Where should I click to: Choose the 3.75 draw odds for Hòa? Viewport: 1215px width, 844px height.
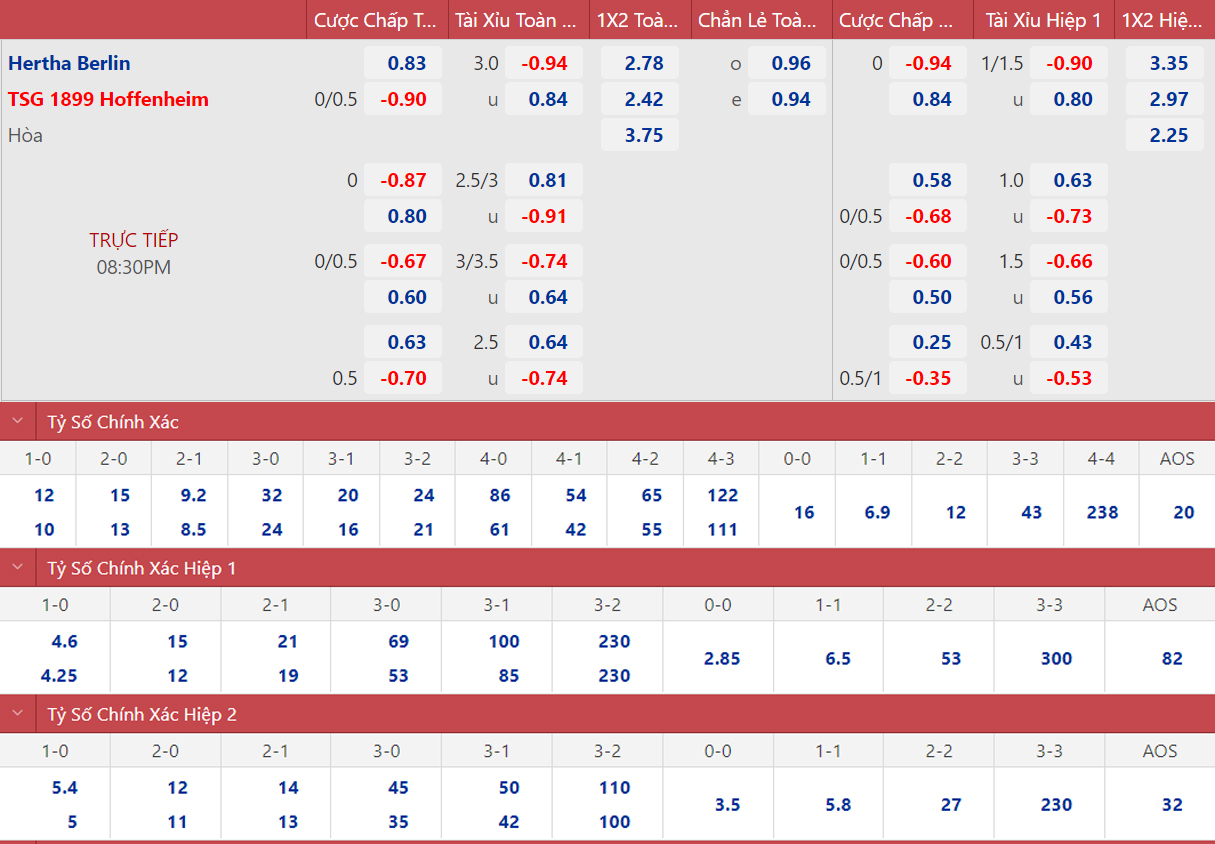(x=643, y=135)
